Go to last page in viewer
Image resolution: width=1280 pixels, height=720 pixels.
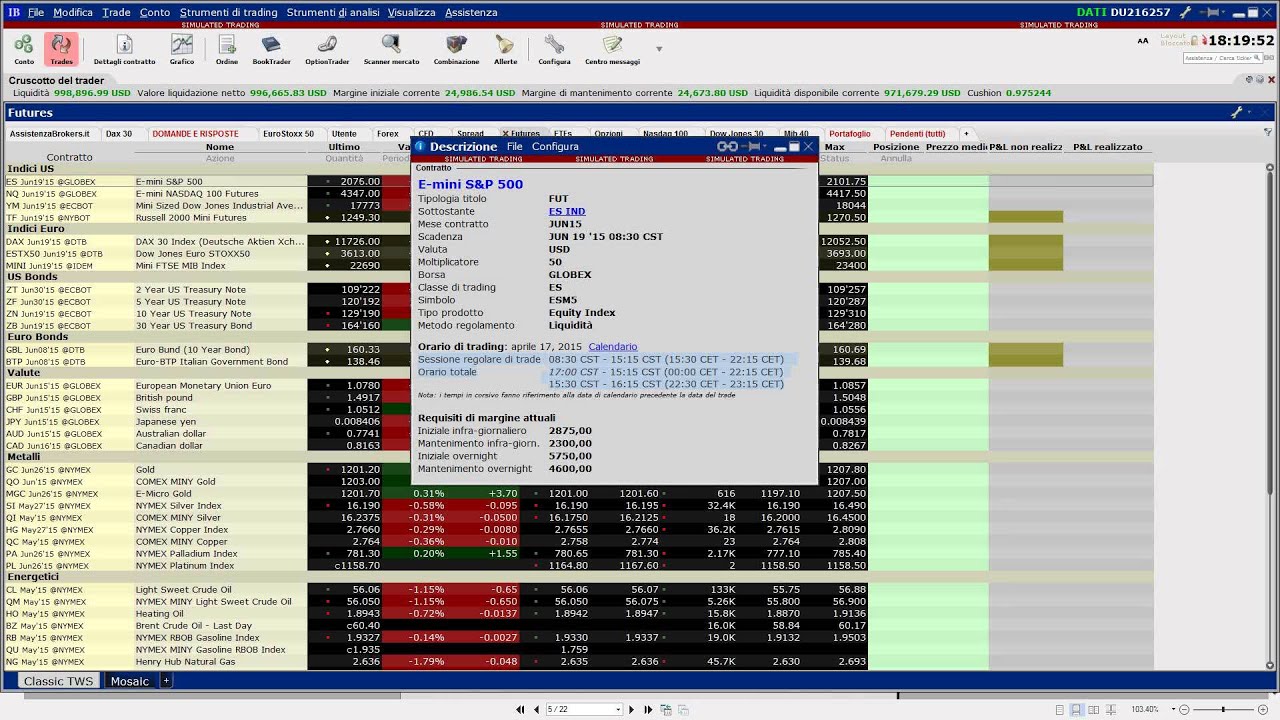[648, 709]
